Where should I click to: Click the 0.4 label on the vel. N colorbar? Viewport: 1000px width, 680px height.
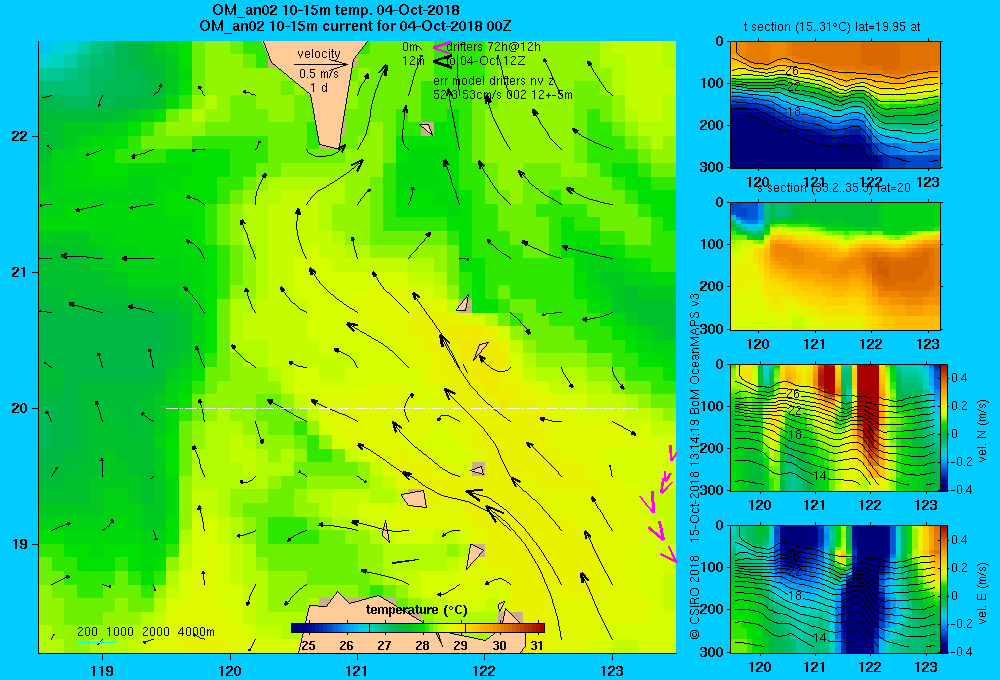[959, 378]
